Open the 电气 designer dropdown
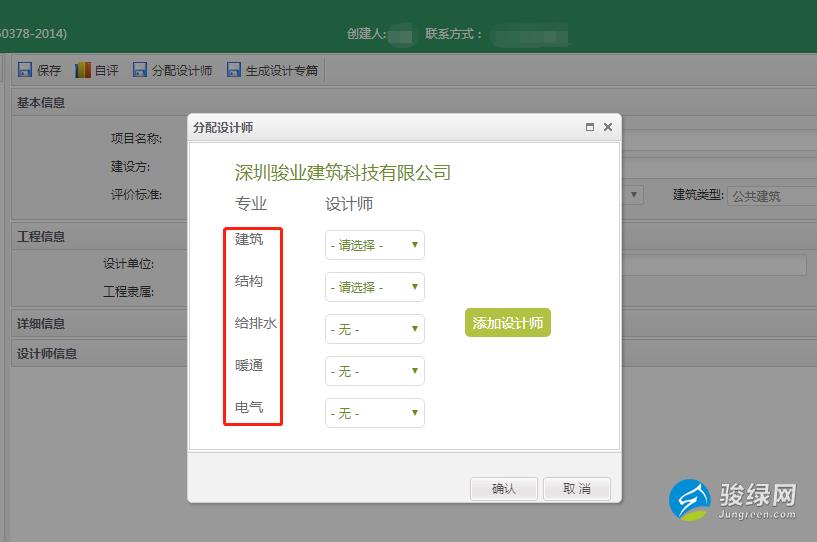Image resolution: width=817 pixels, height=542 pixels. pyautogui.click(x=375, y=413)
